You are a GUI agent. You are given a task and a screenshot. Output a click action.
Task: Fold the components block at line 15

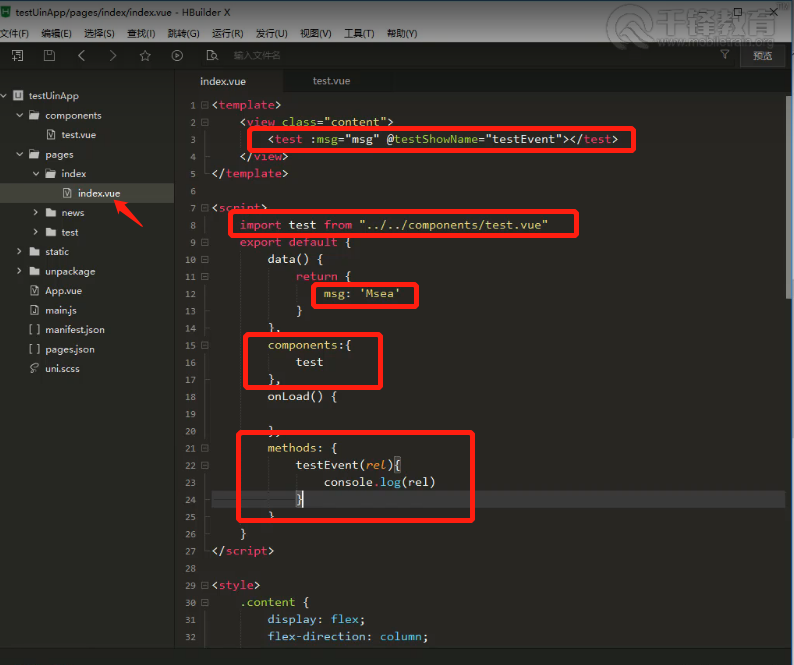coord(205,345)
